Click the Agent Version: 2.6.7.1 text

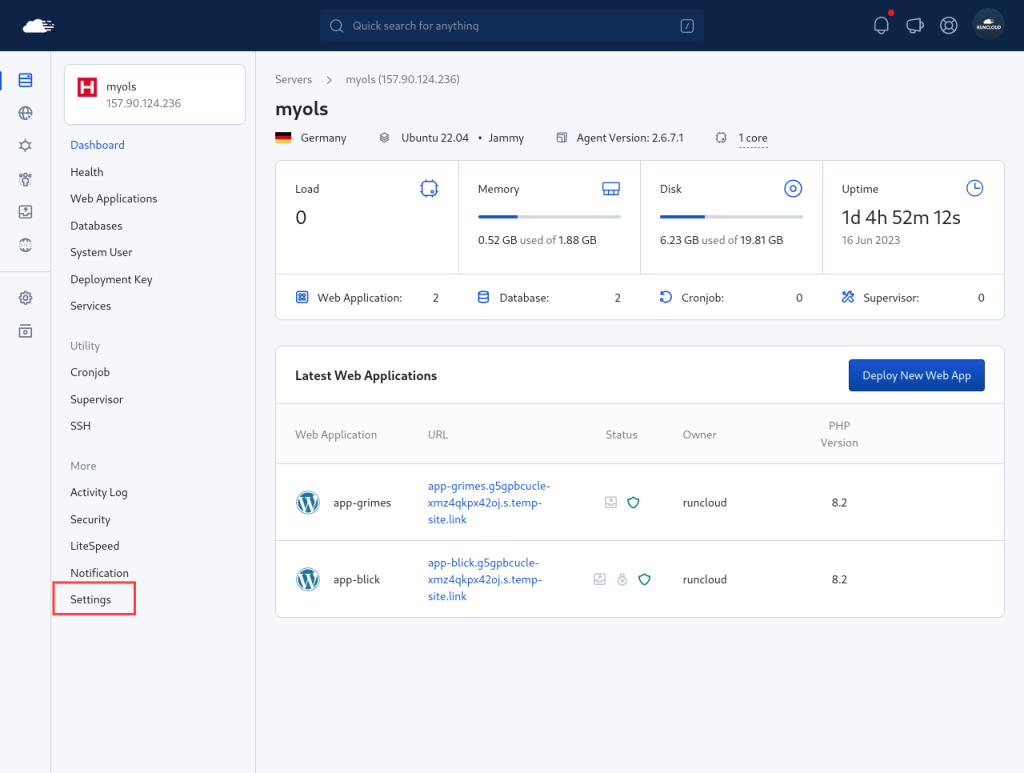click(630, 138)
